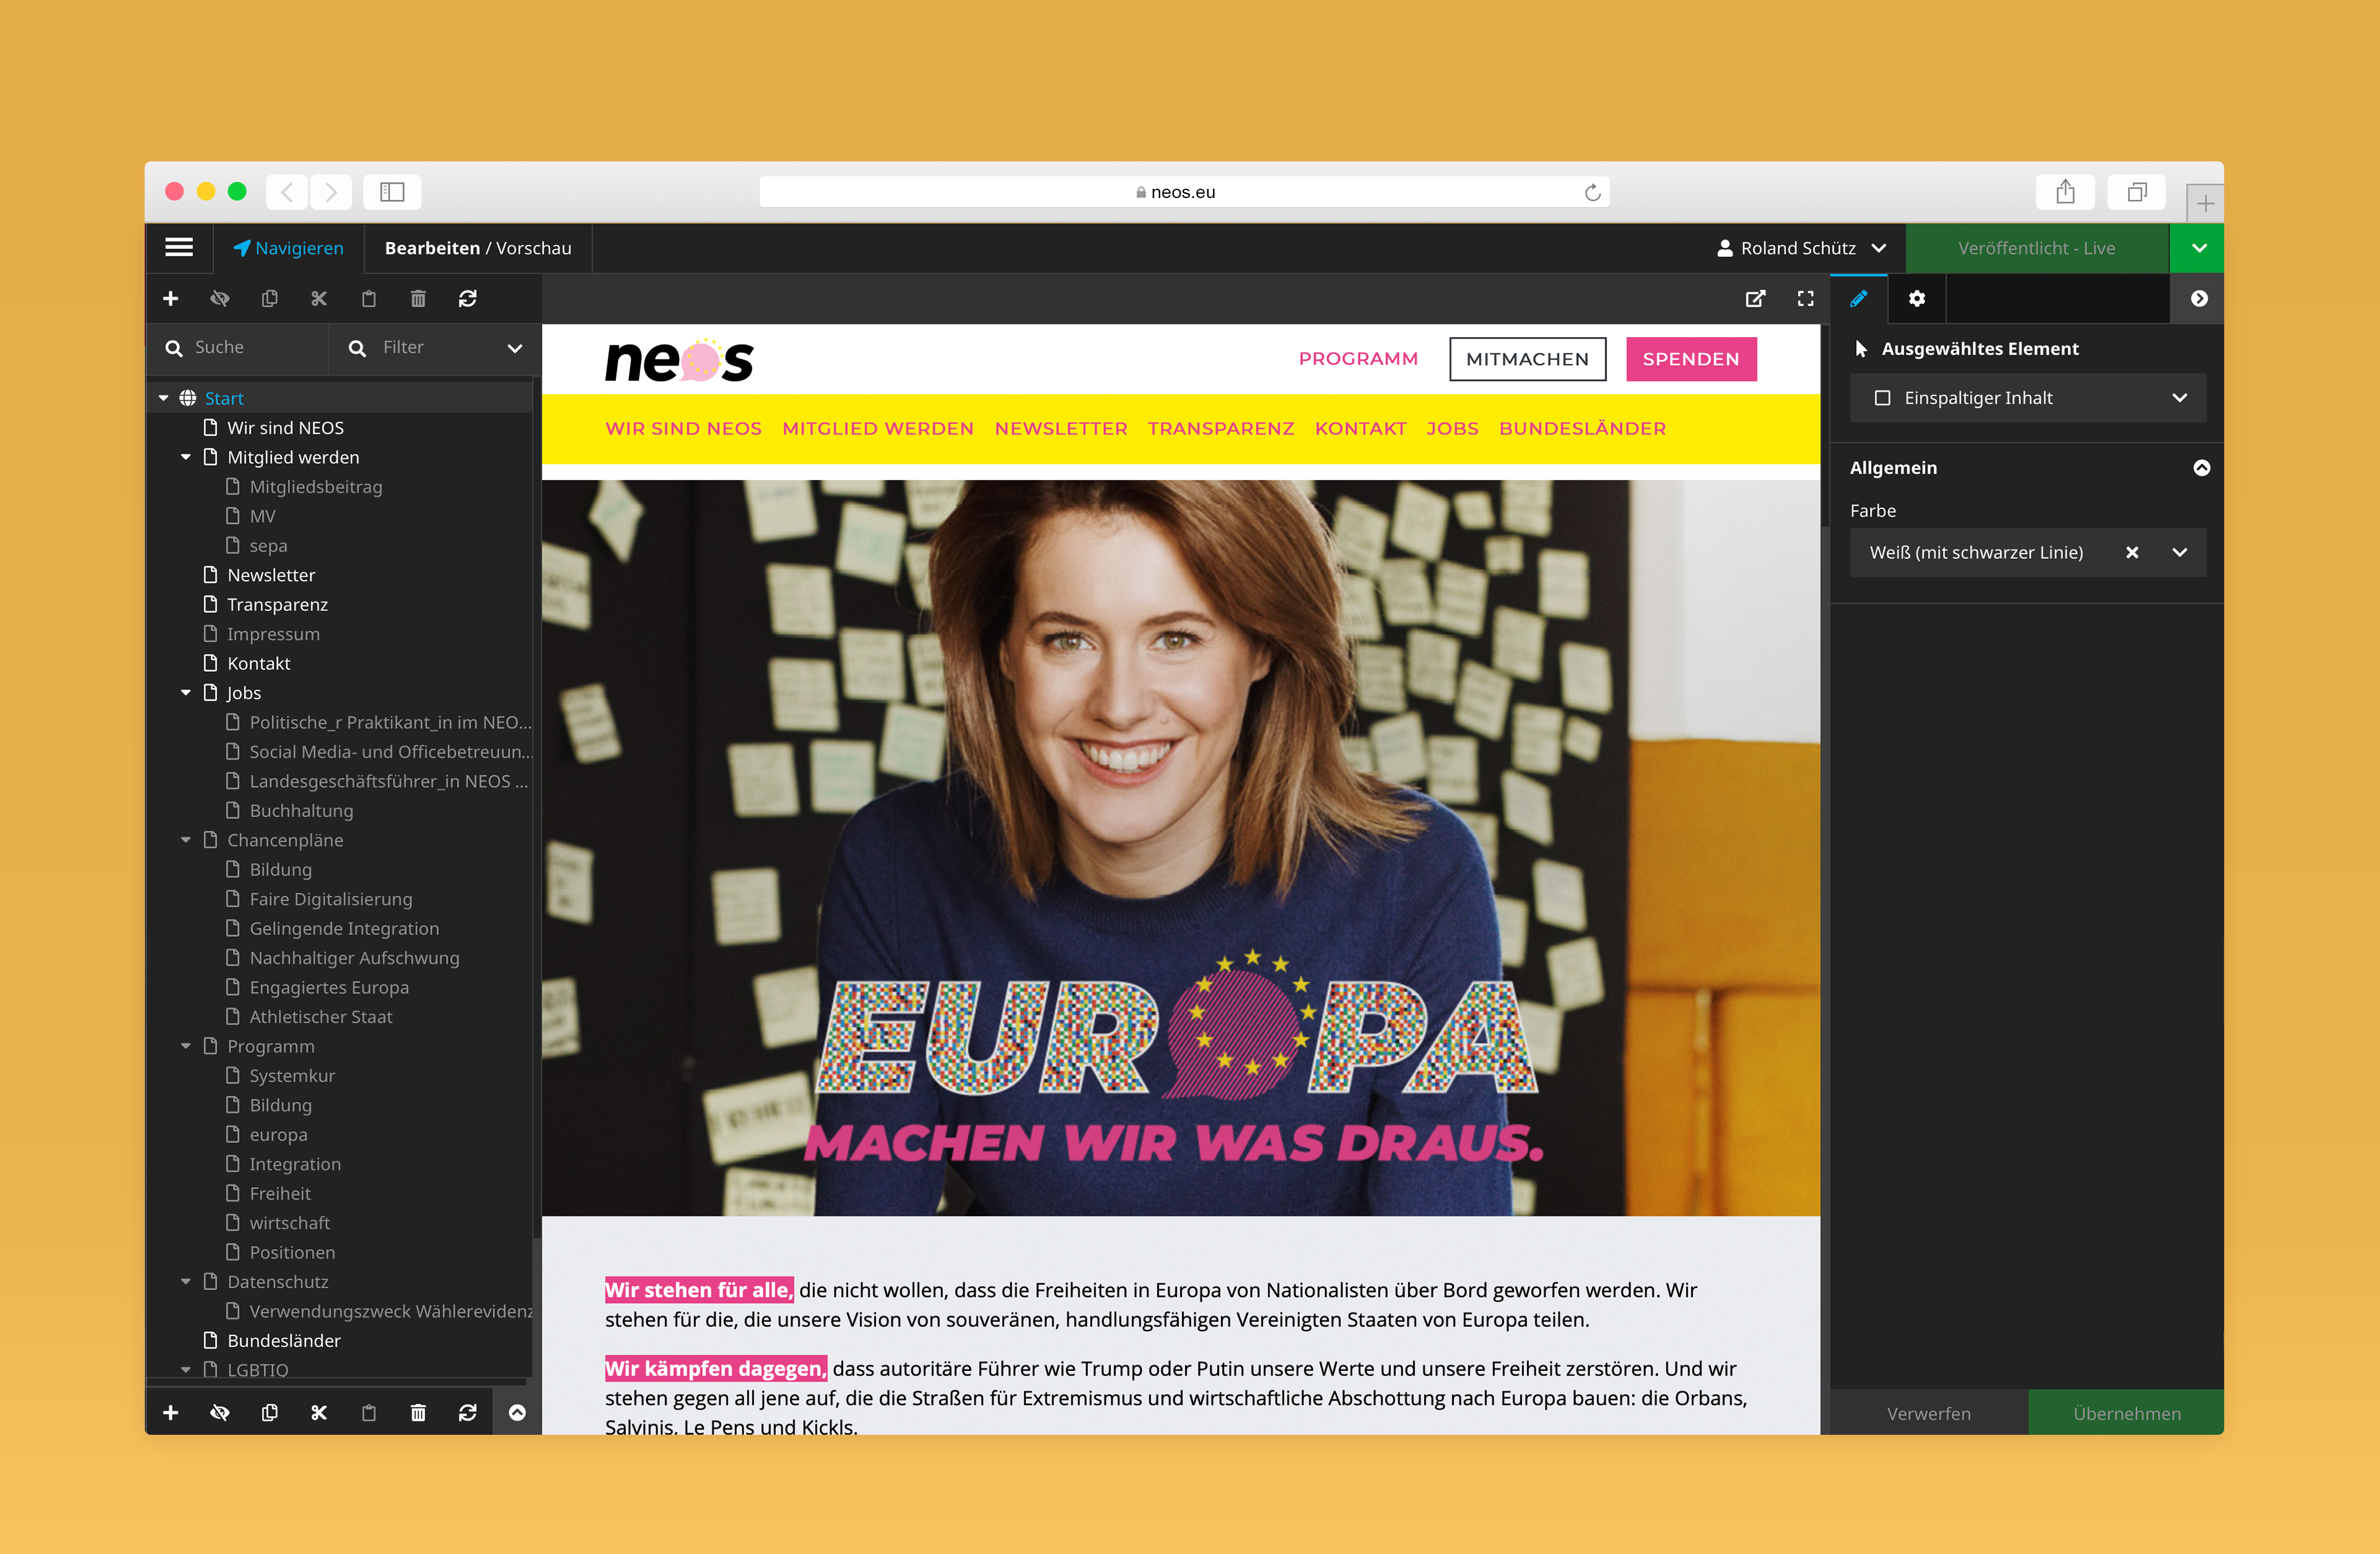The width and height of the screenshot is (2380, 1554).
Task: Click the cut scissors icon in top tree toolbar
Action: 319,298
